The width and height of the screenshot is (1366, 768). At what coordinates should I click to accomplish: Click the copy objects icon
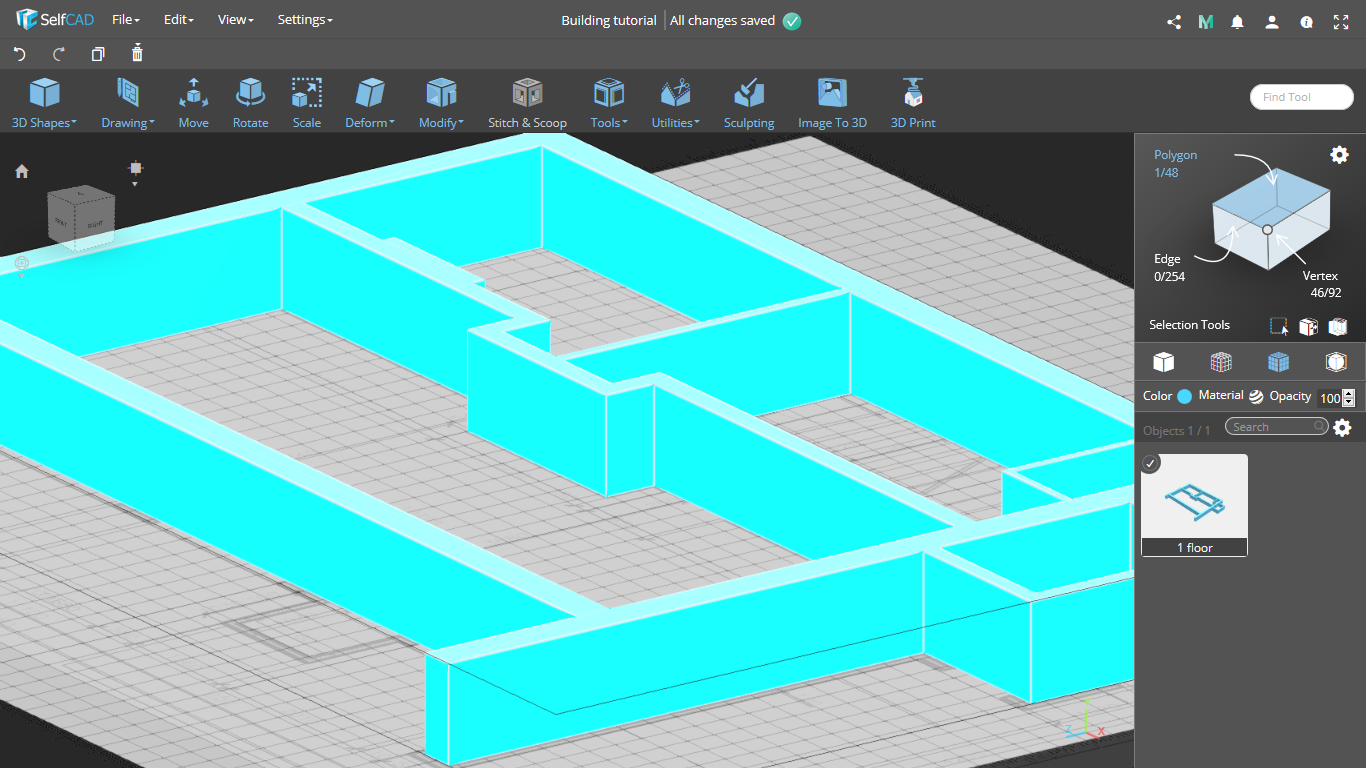point(98,54)
